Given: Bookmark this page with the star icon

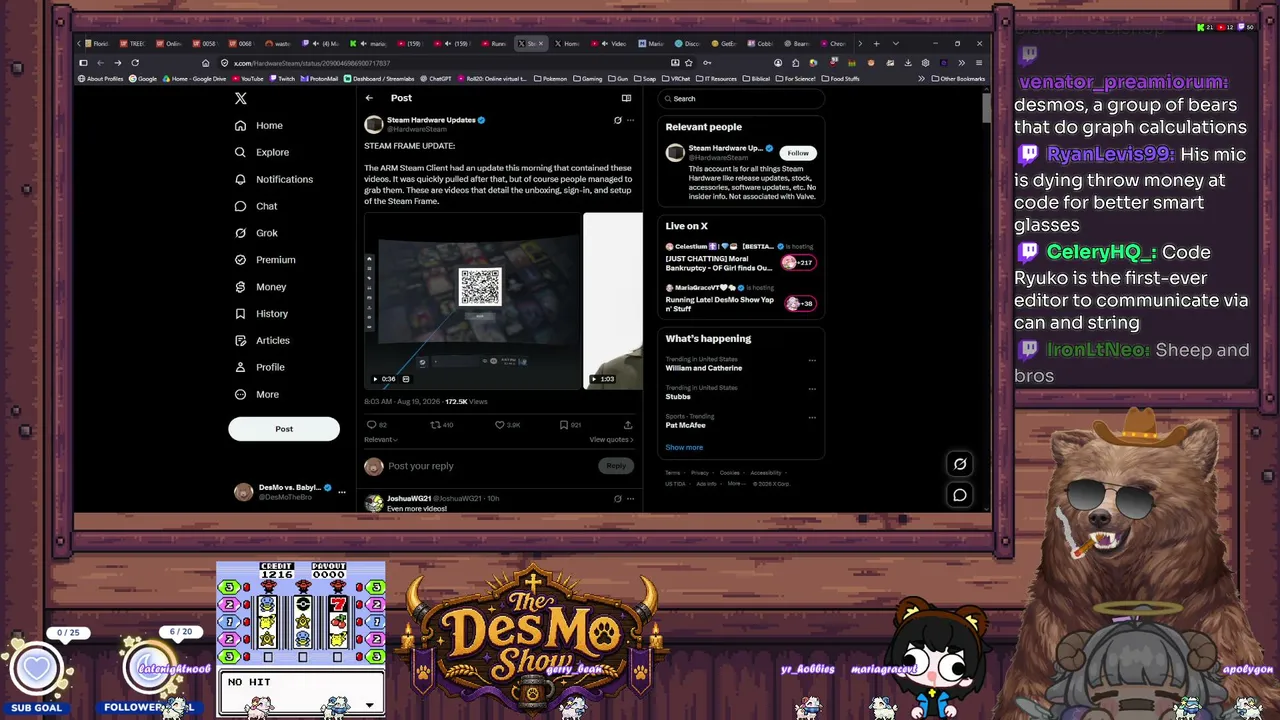Looking at the screenshot, I should point(690,63).
